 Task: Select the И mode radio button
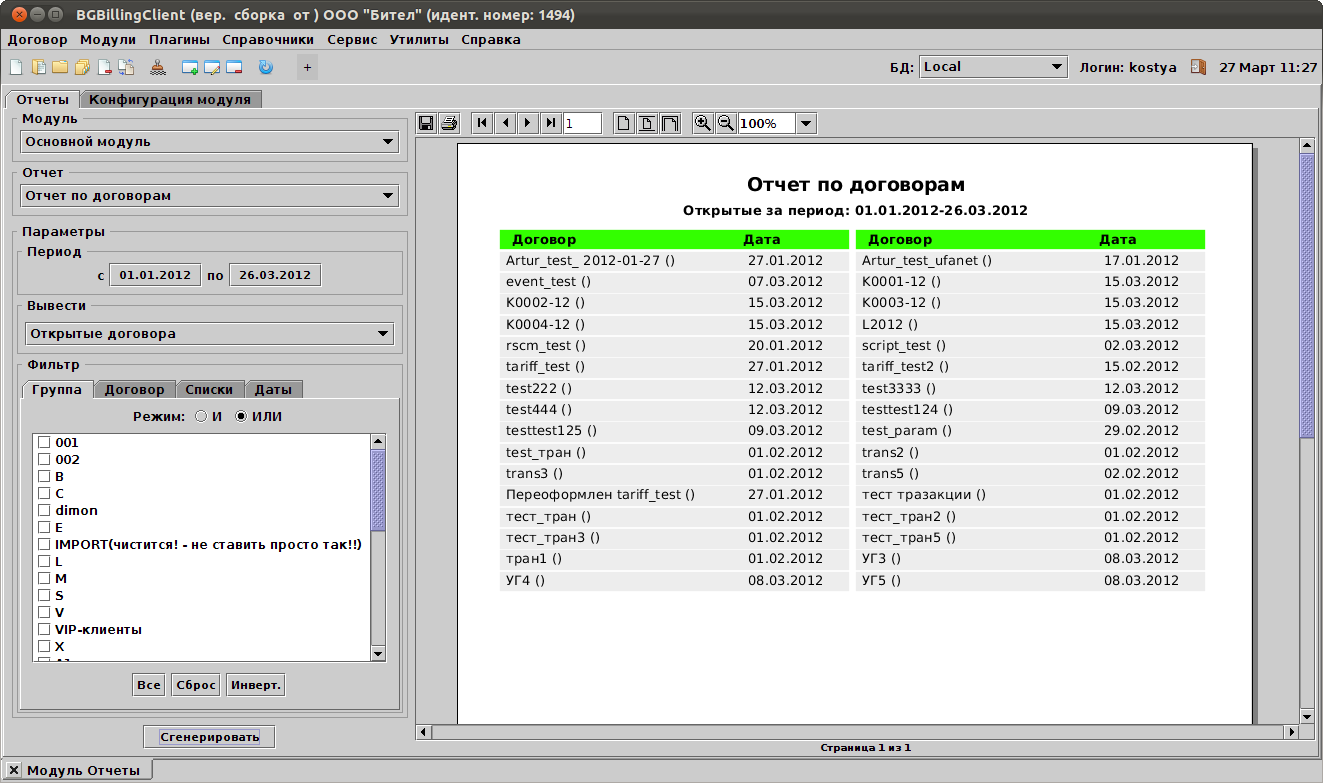coord(201,417)
